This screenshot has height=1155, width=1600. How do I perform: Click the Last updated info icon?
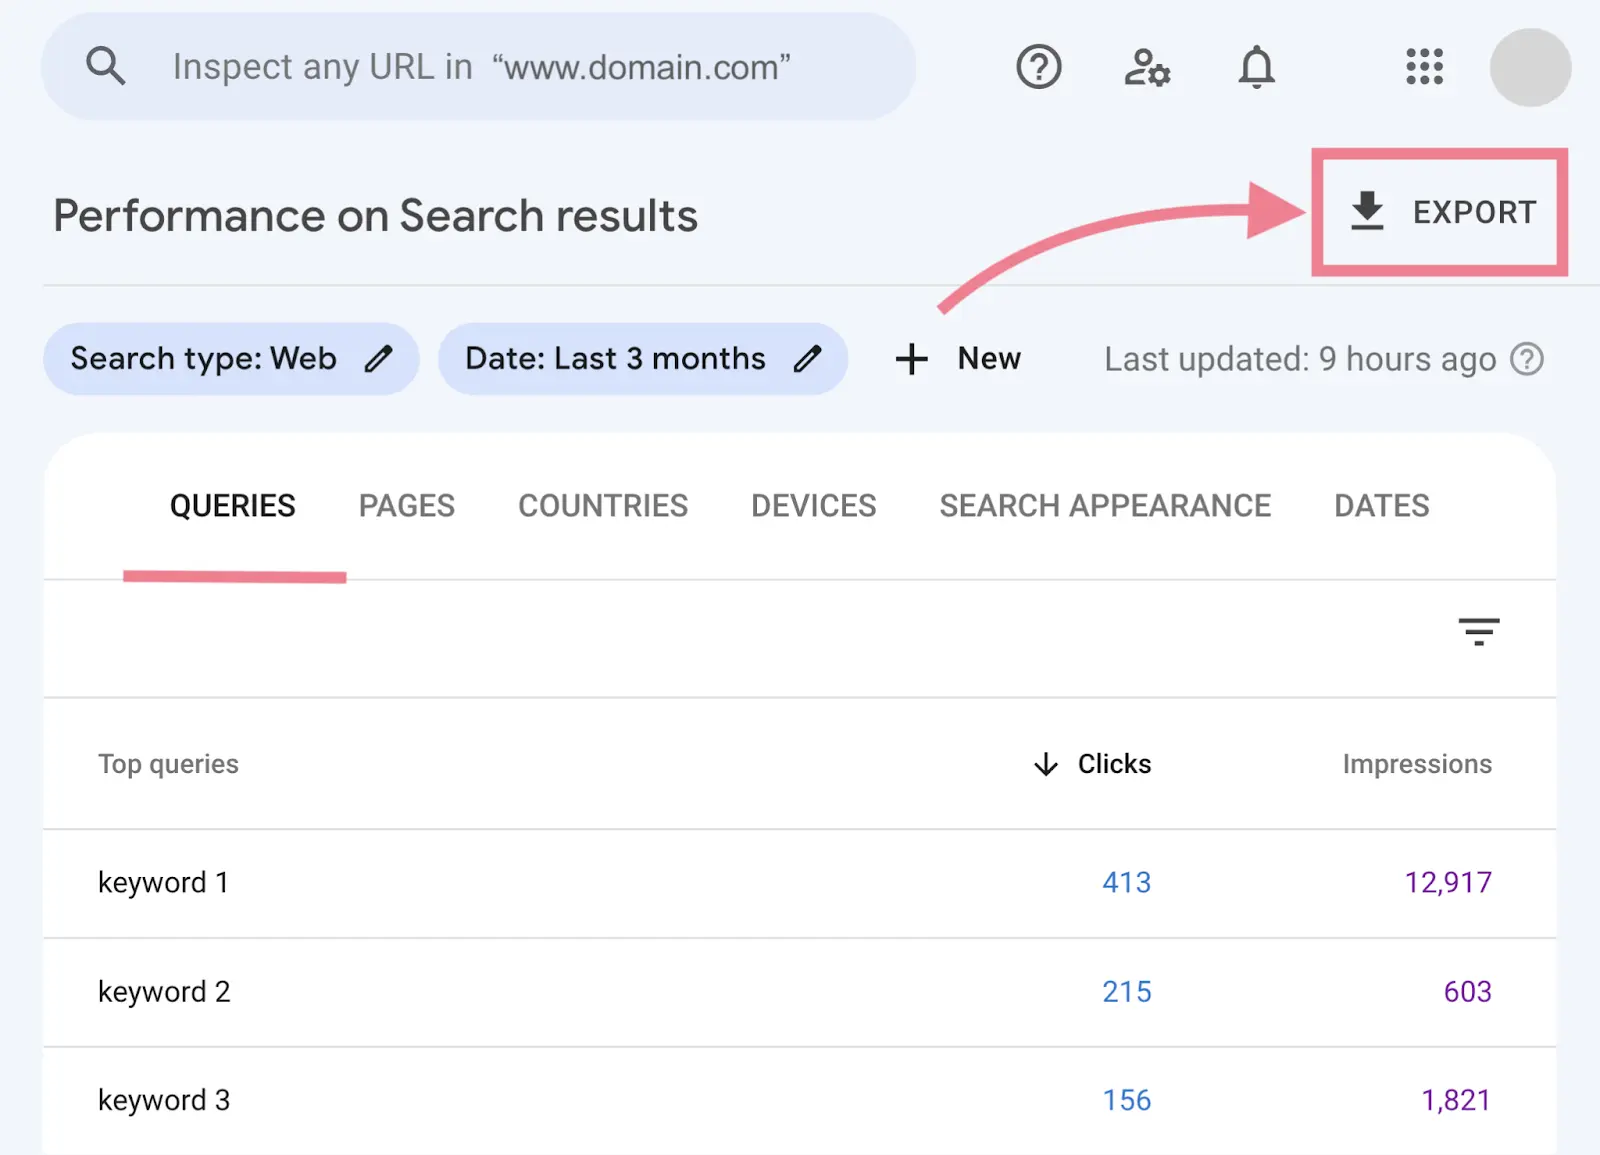click(x=1527, y=359)
